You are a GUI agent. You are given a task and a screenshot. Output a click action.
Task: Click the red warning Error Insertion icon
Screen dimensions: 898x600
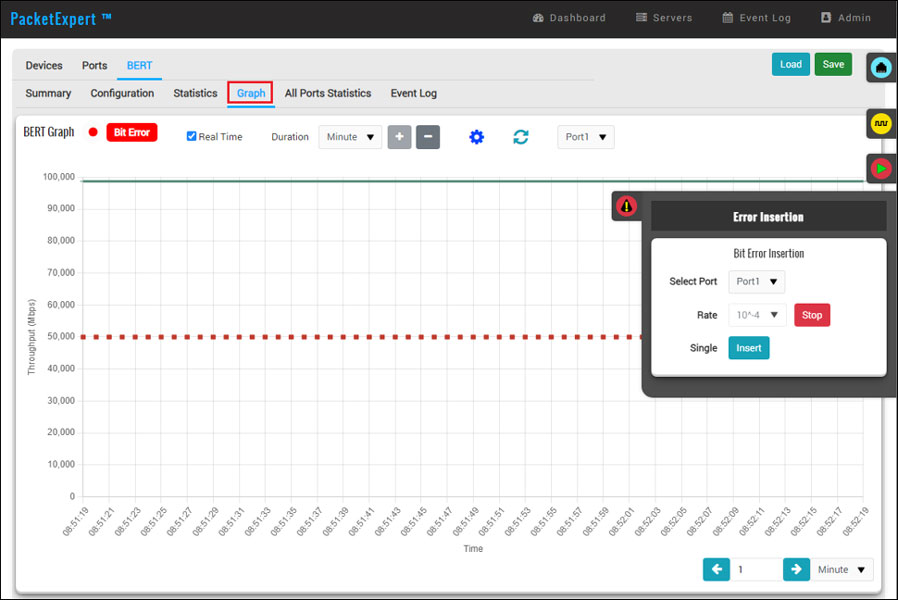coord(627,206)
